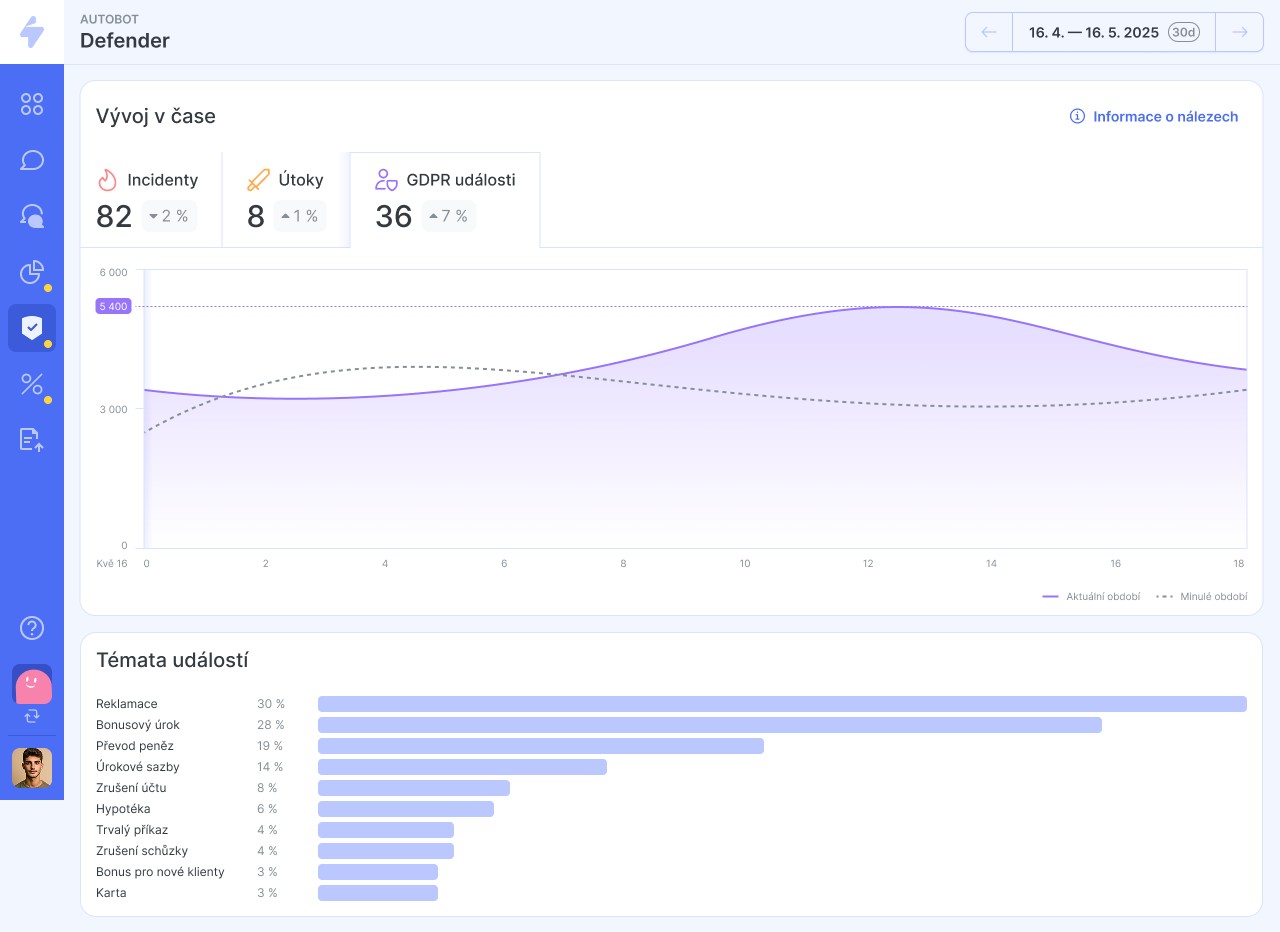The width and height of the screenshot is (1280, 932).
Task: Click the pink bot avatar
Action: pyautogui.click(x=32, y=684)
